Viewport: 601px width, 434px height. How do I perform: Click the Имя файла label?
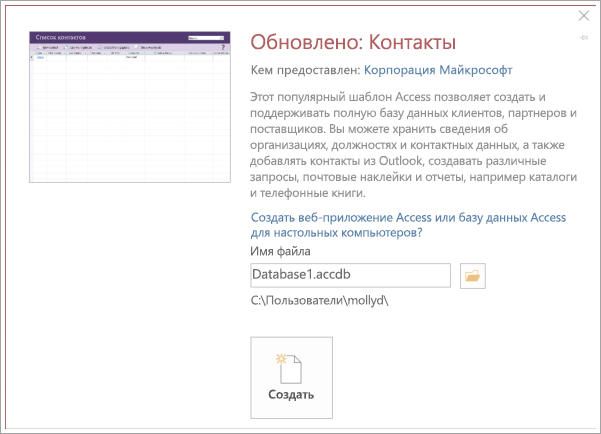(280, 252)
